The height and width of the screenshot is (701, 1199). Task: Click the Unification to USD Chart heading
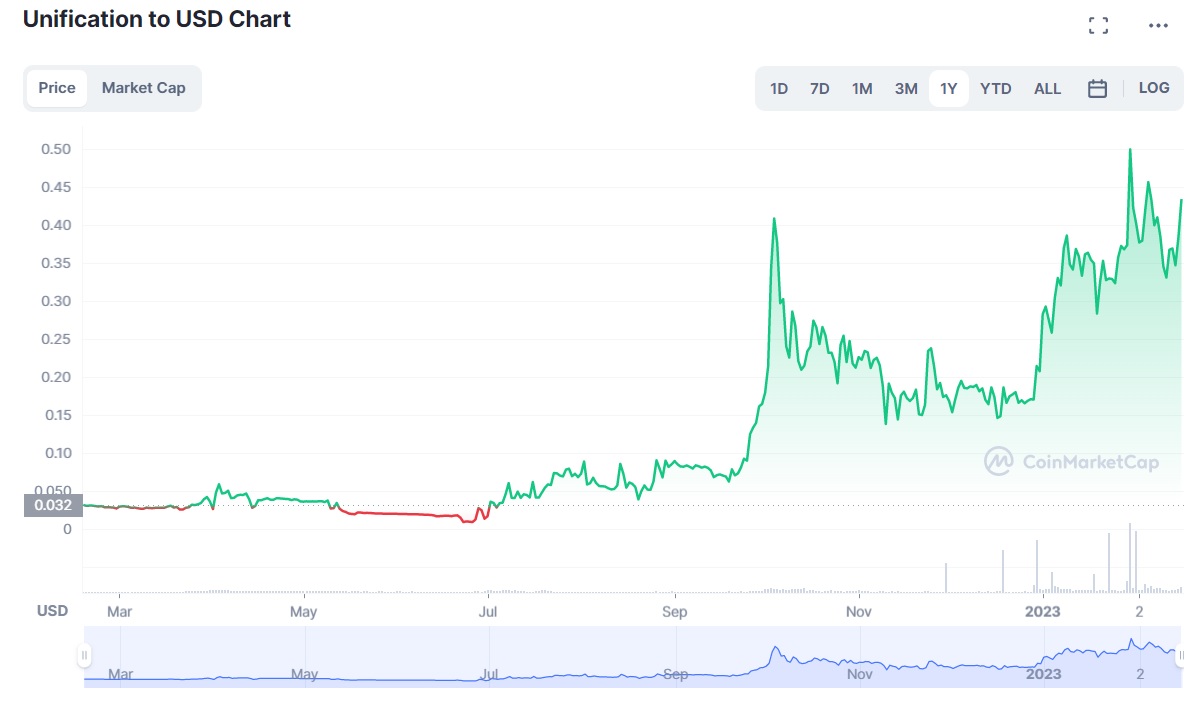coord(155,19)
